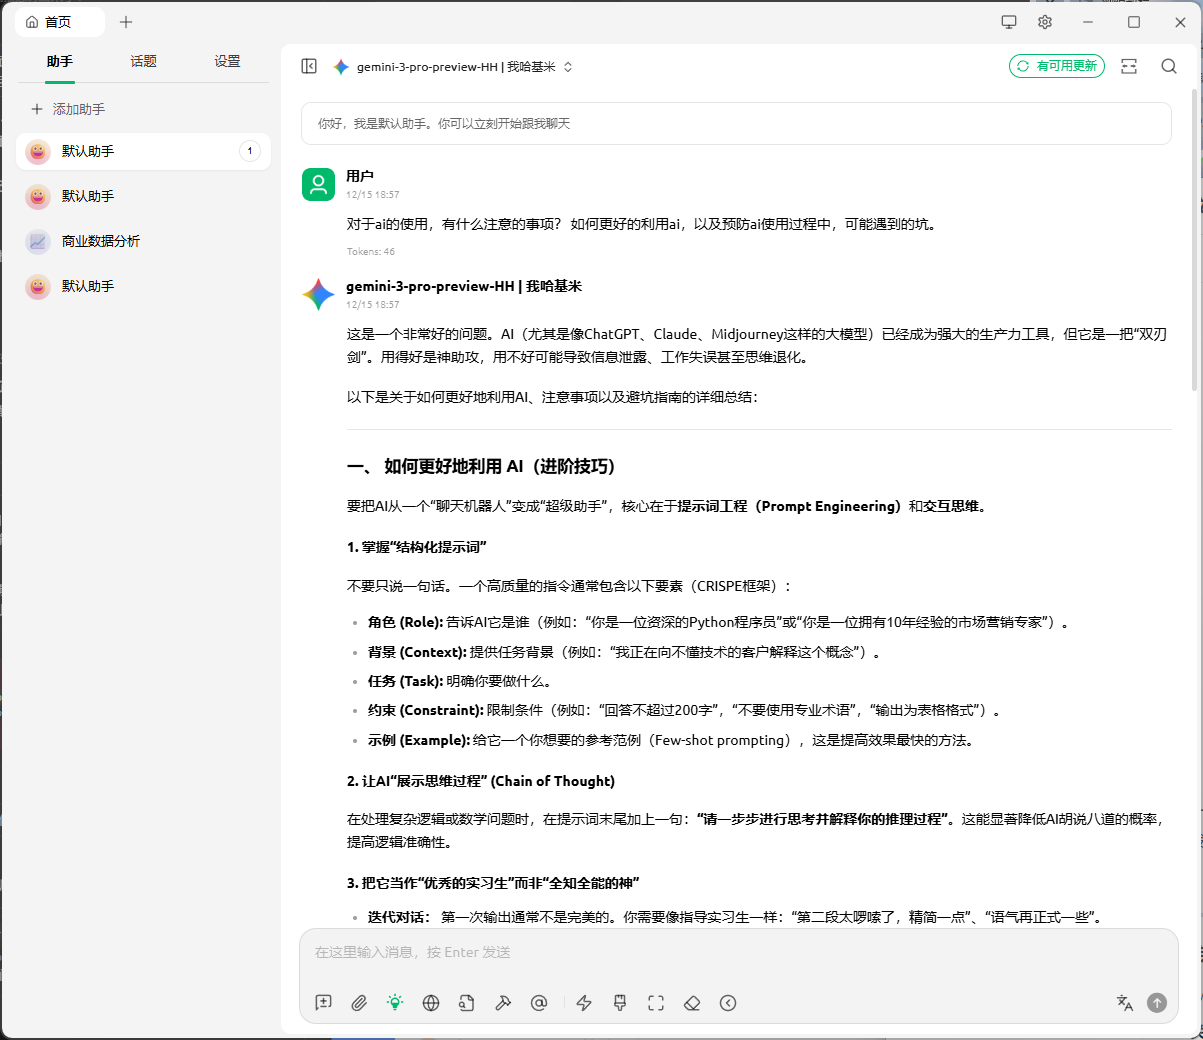Expand the input box with the brackets icon

point(656,1003)
